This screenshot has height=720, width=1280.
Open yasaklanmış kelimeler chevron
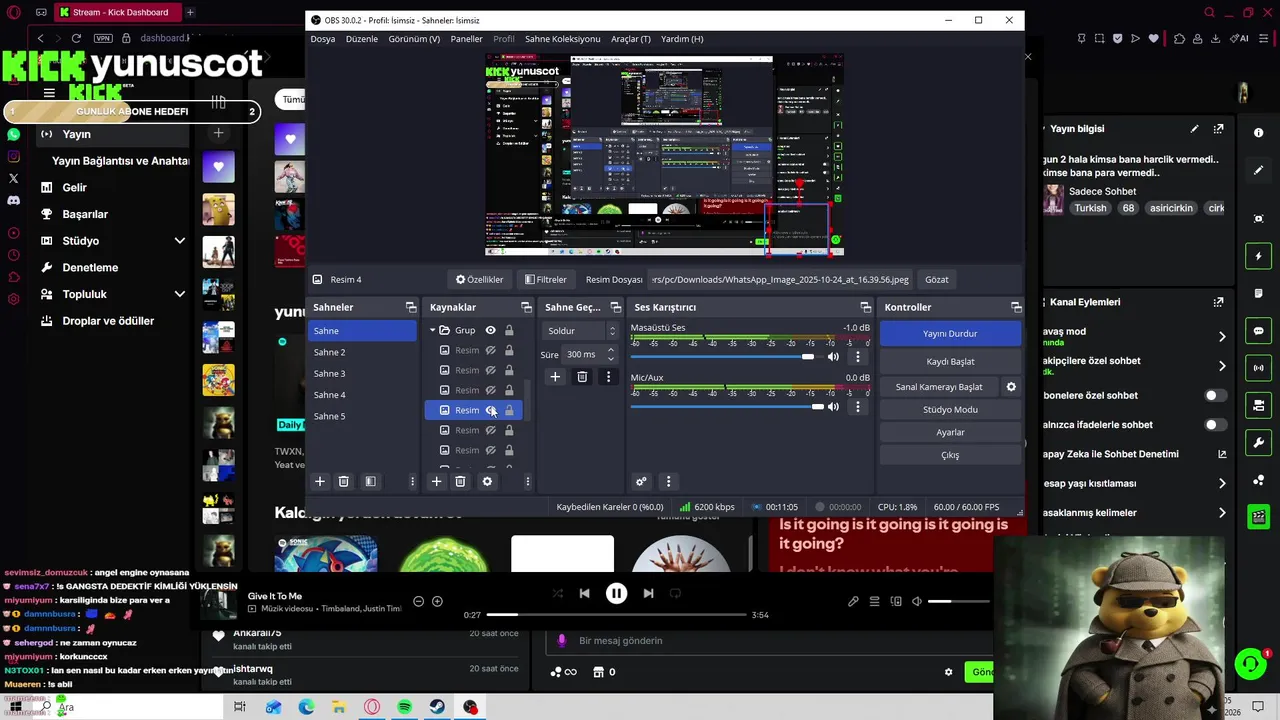pyautogui.click(x=1222, y=513)
